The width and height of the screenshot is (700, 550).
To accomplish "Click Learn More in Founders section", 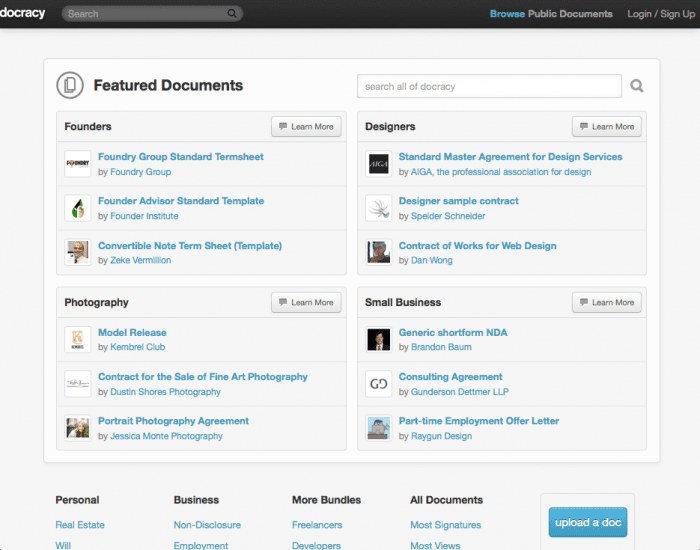I will (306, 127).
